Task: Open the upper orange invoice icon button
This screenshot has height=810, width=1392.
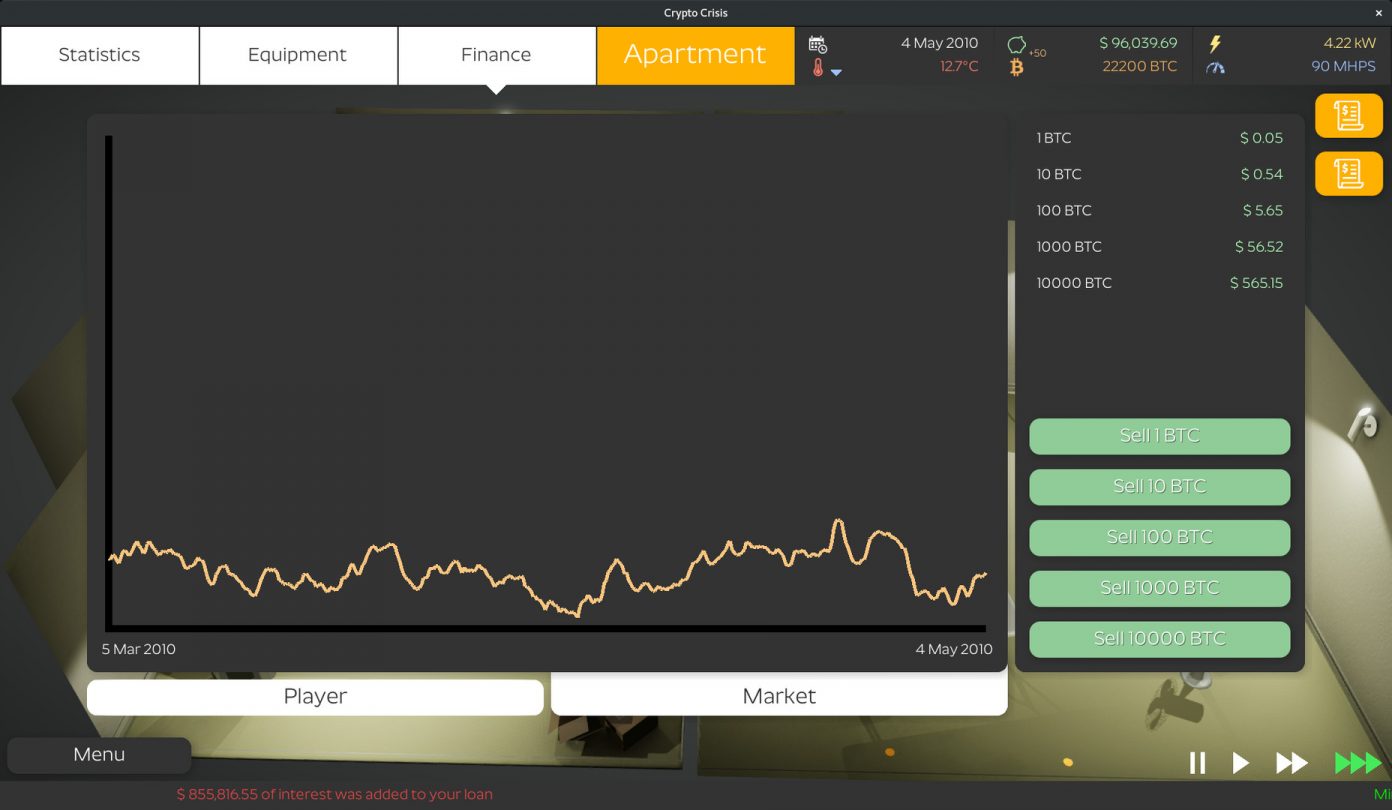Action: click(1348, 116)
